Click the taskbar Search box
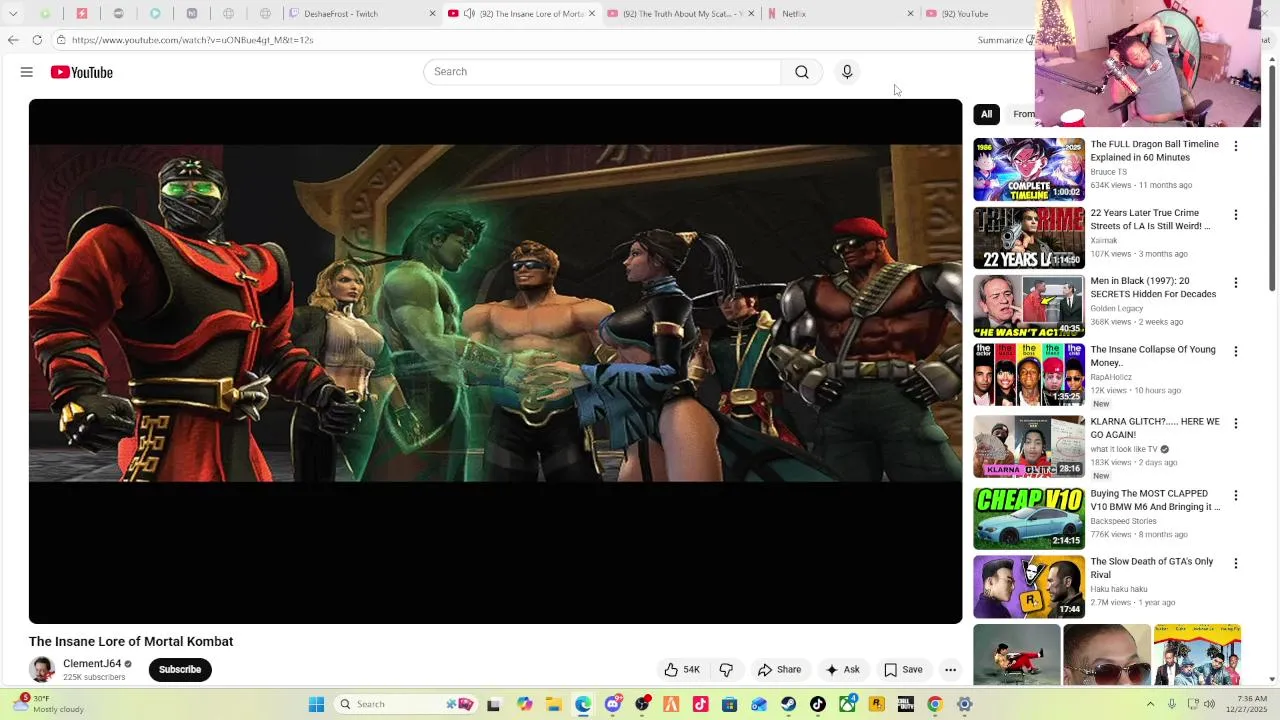The height and width of the screenshot is (720, 1280). tap(405, 704)
